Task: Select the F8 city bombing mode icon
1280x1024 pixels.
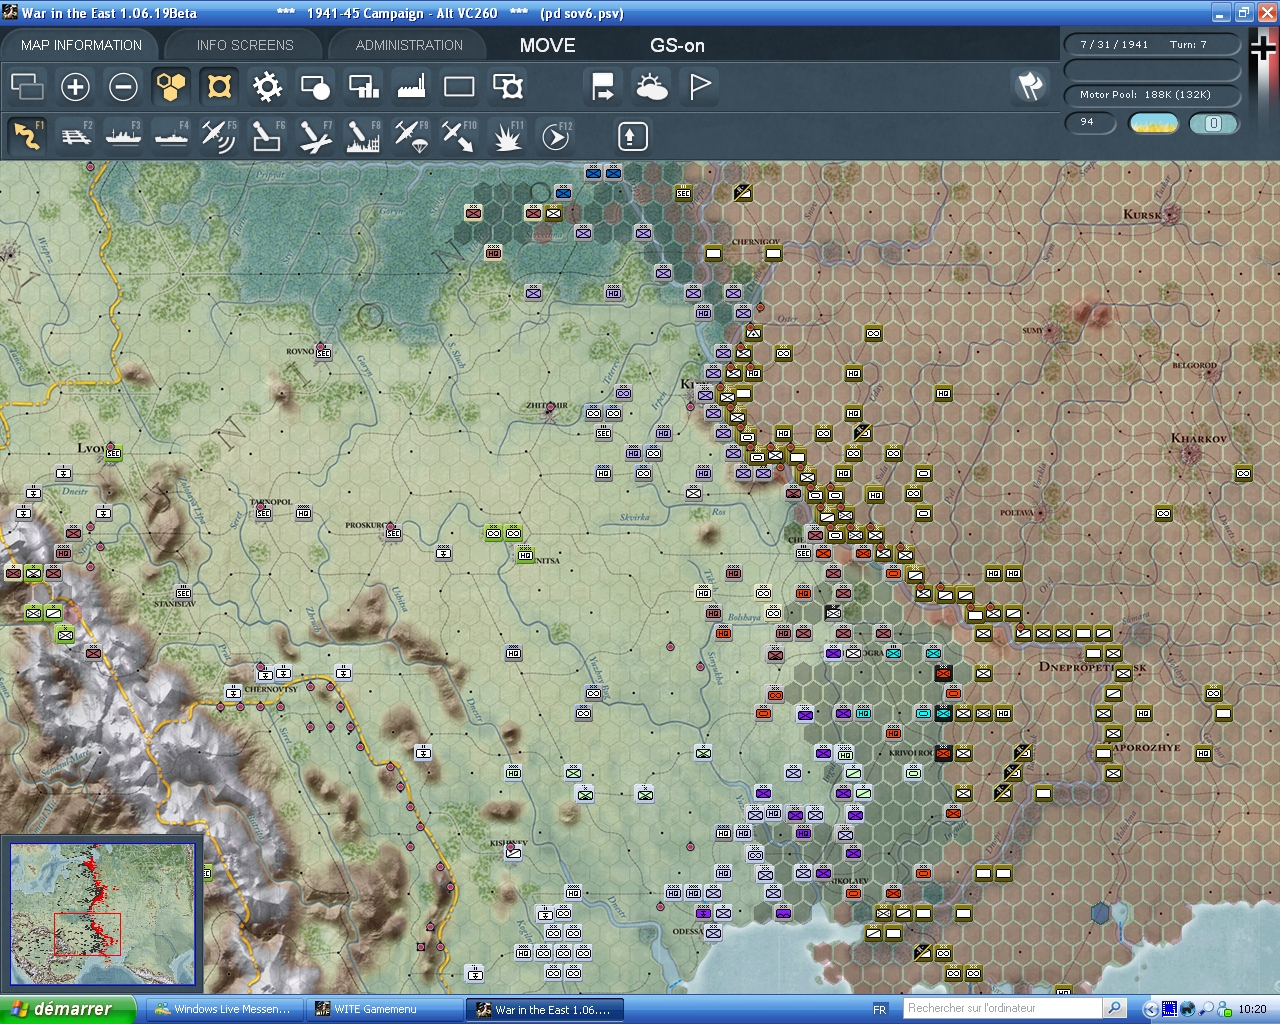Action: pyautogui.click(x=363, y=136)
